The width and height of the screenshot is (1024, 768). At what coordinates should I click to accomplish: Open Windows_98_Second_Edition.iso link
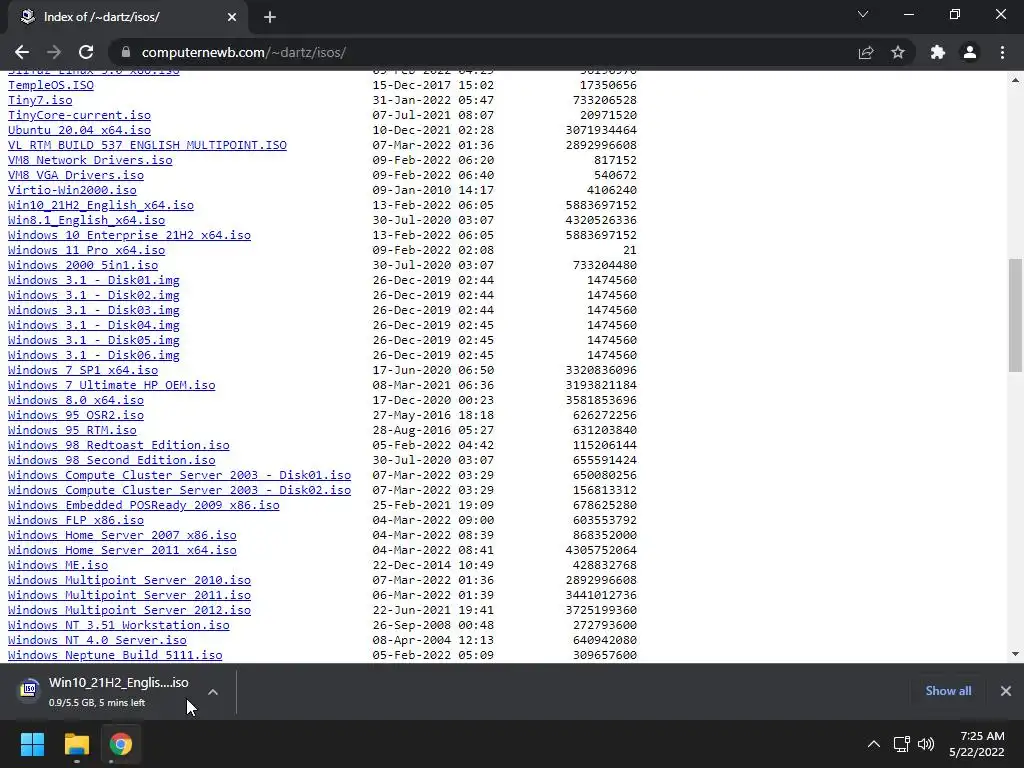[x=112, y=460]
